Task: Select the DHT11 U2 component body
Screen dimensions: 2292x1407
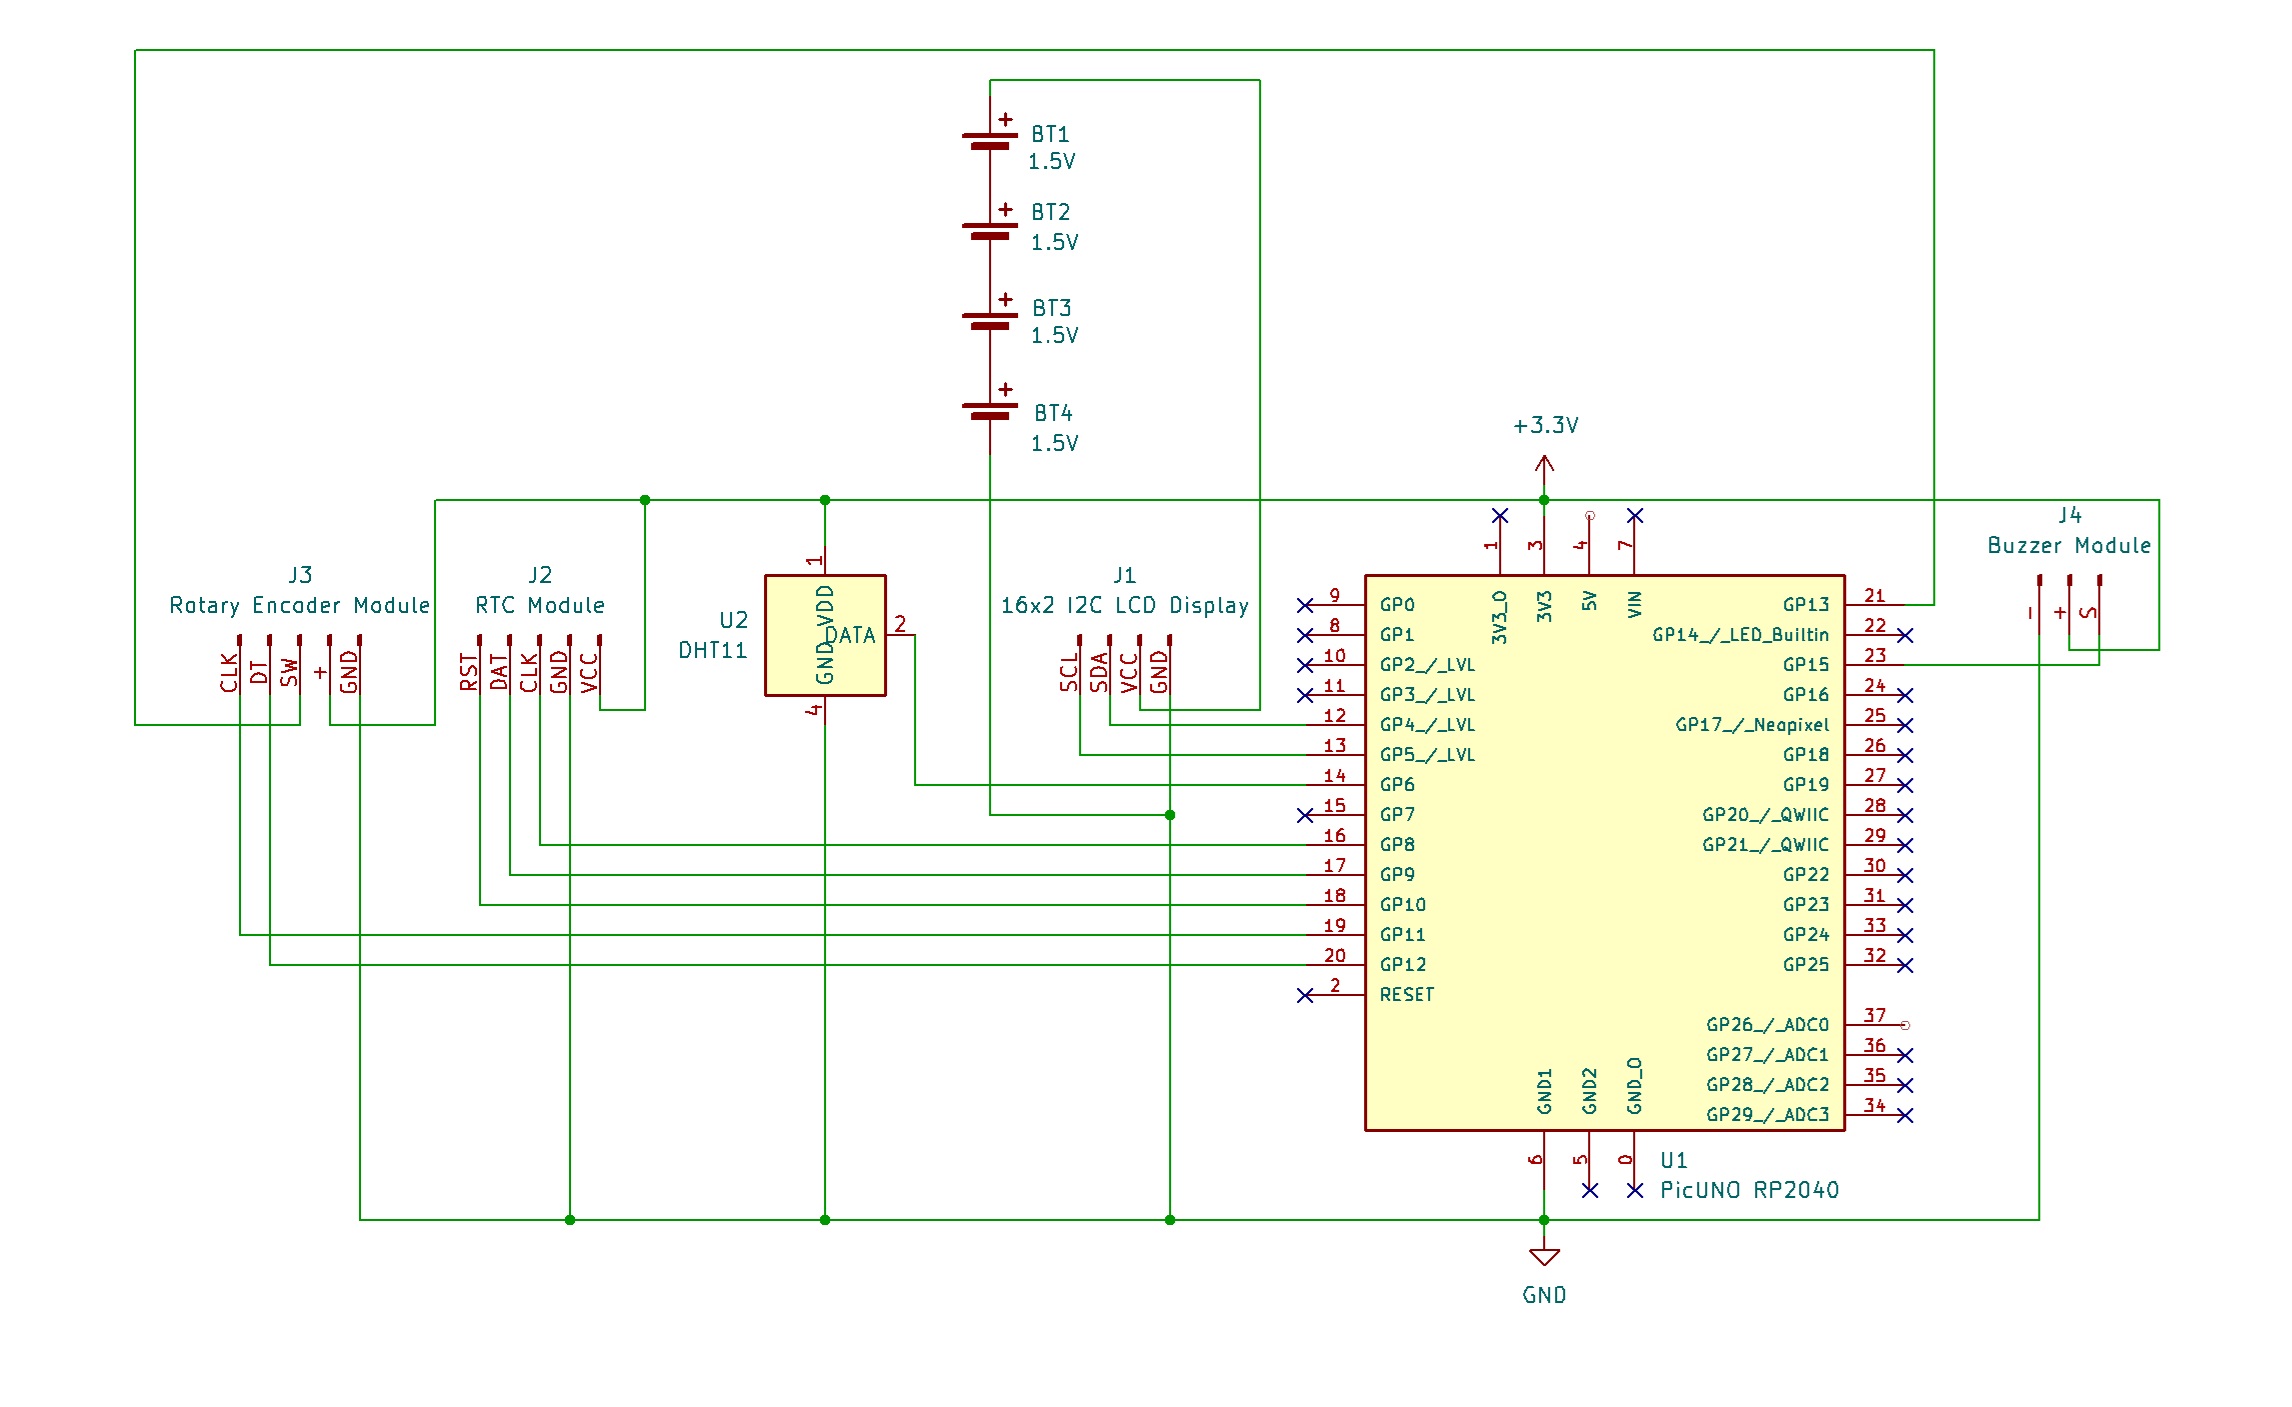Action: tap(825, 635)
